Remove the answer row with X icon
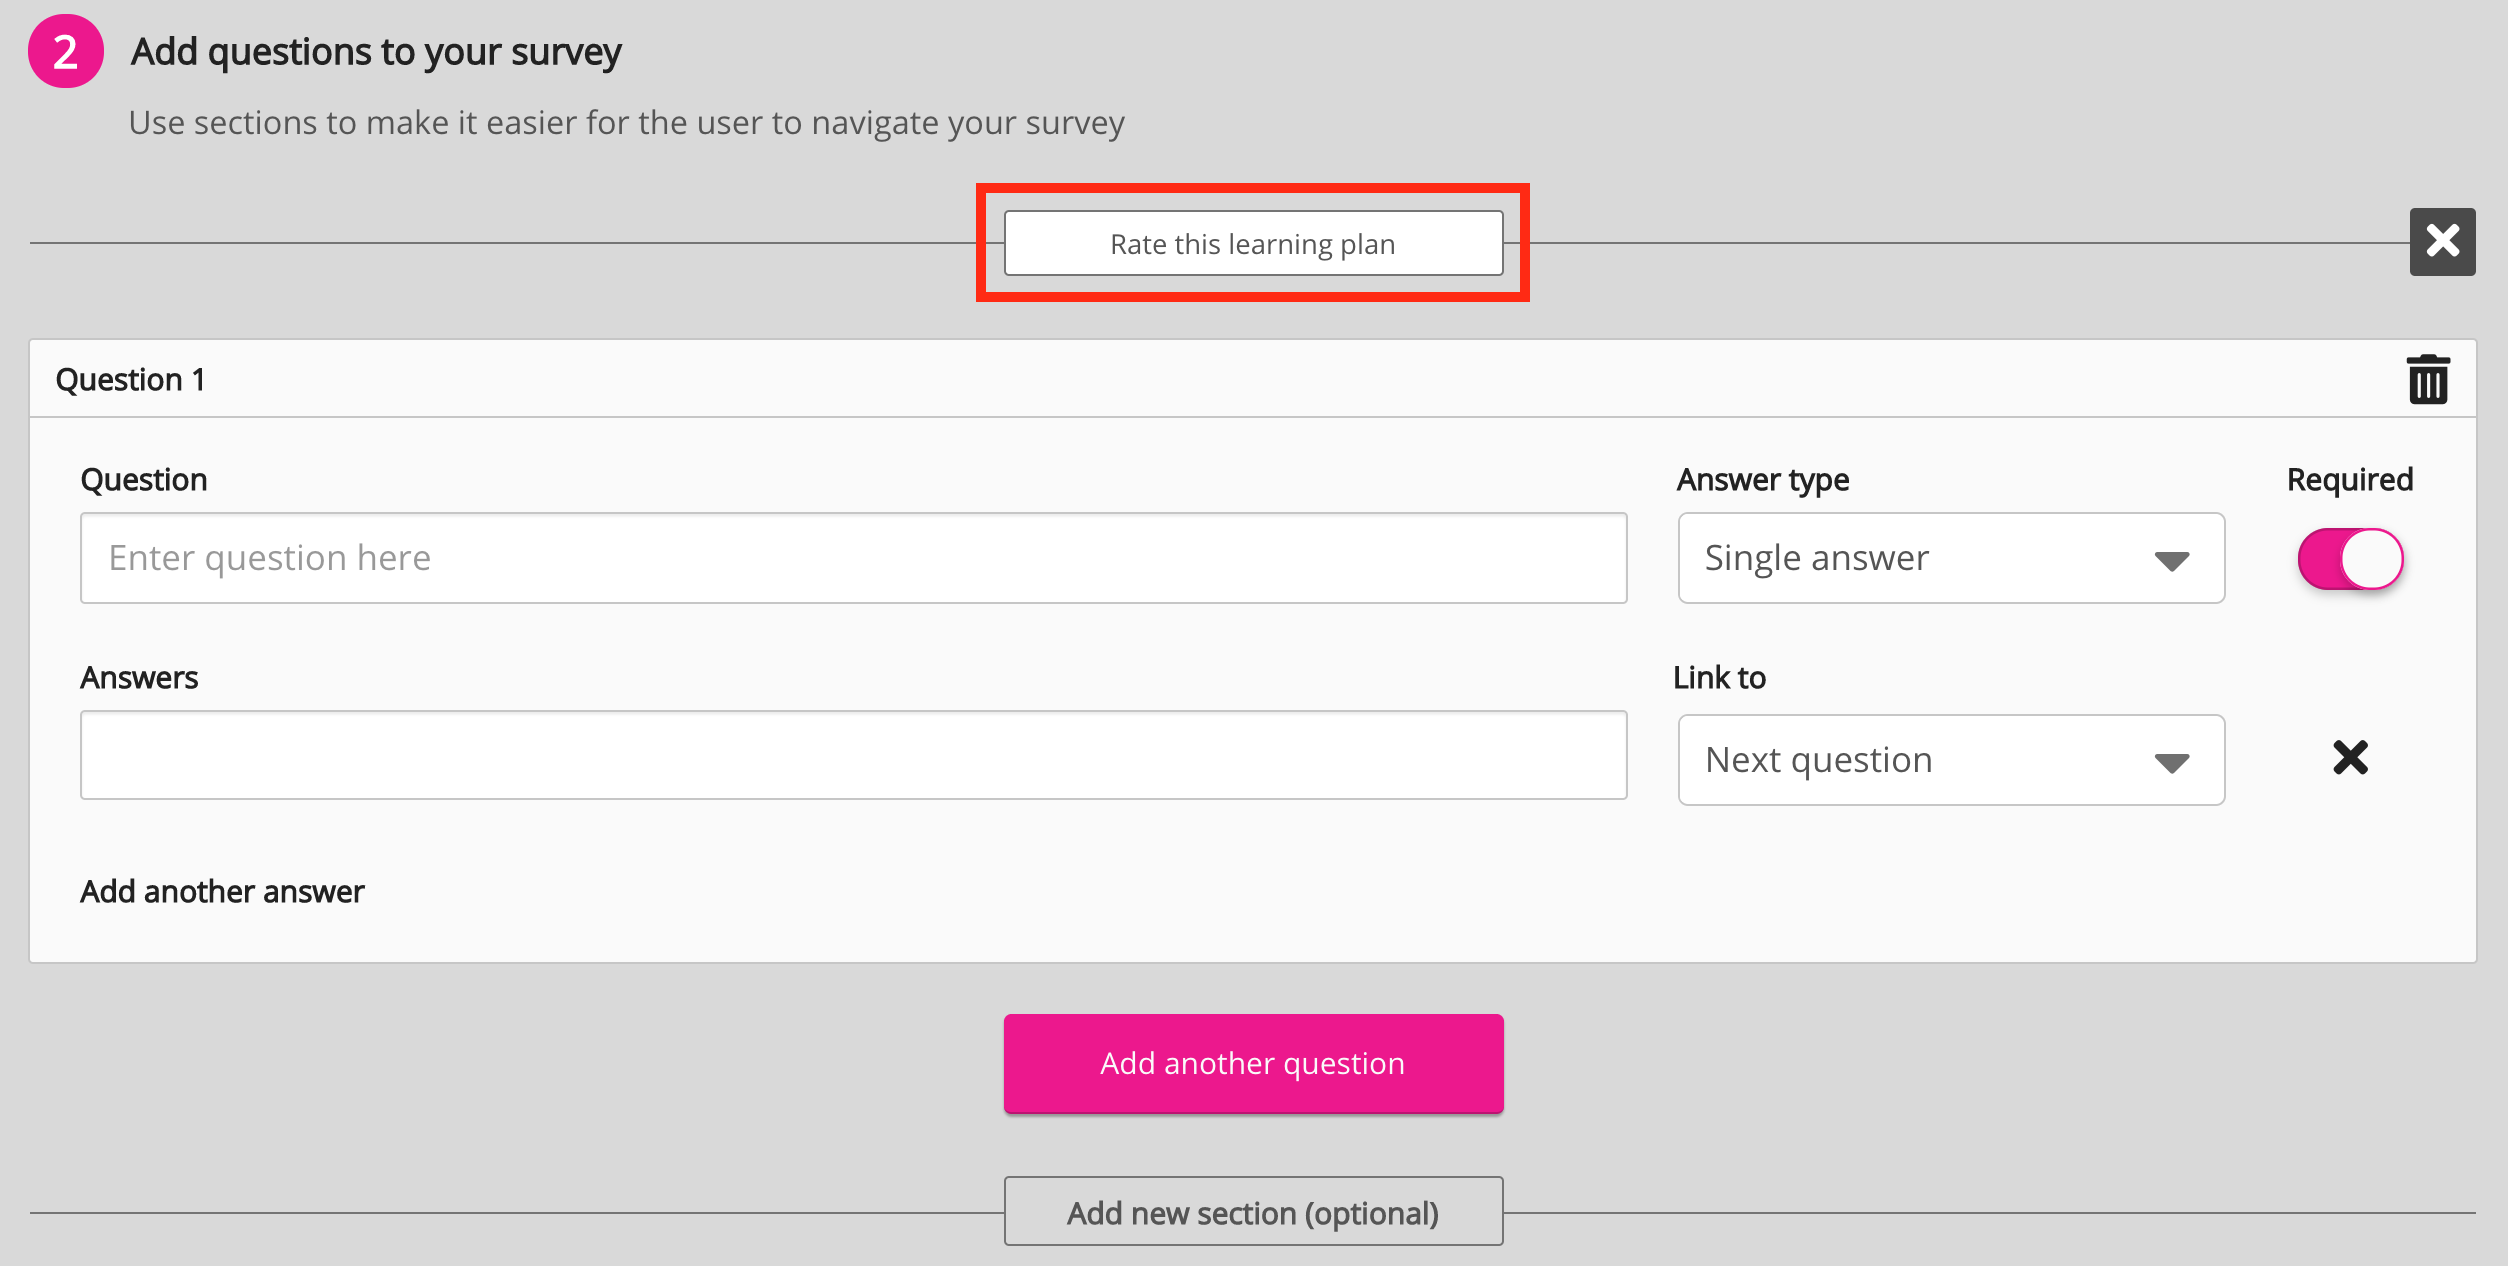This screenshot has height=1266, width=2508. click(2350, 757)
